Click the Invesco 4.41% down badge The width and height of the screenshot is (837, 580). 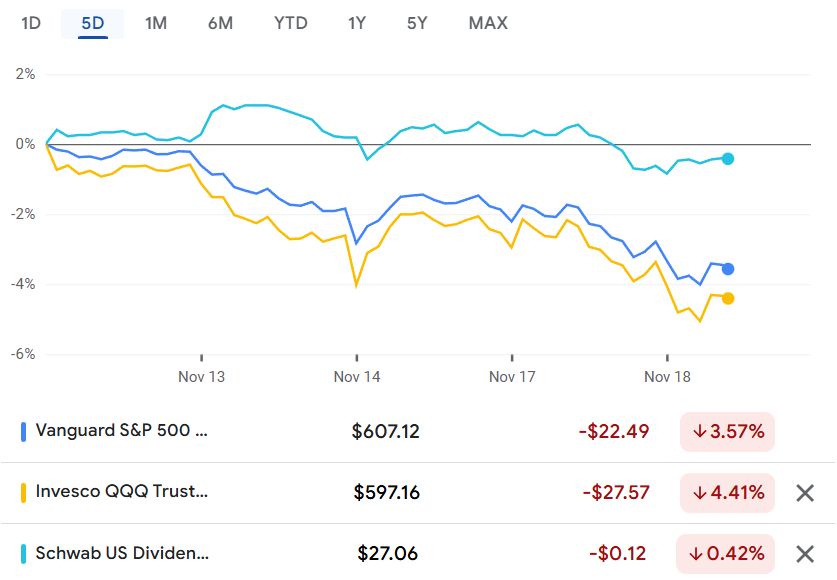pos(727,493)
